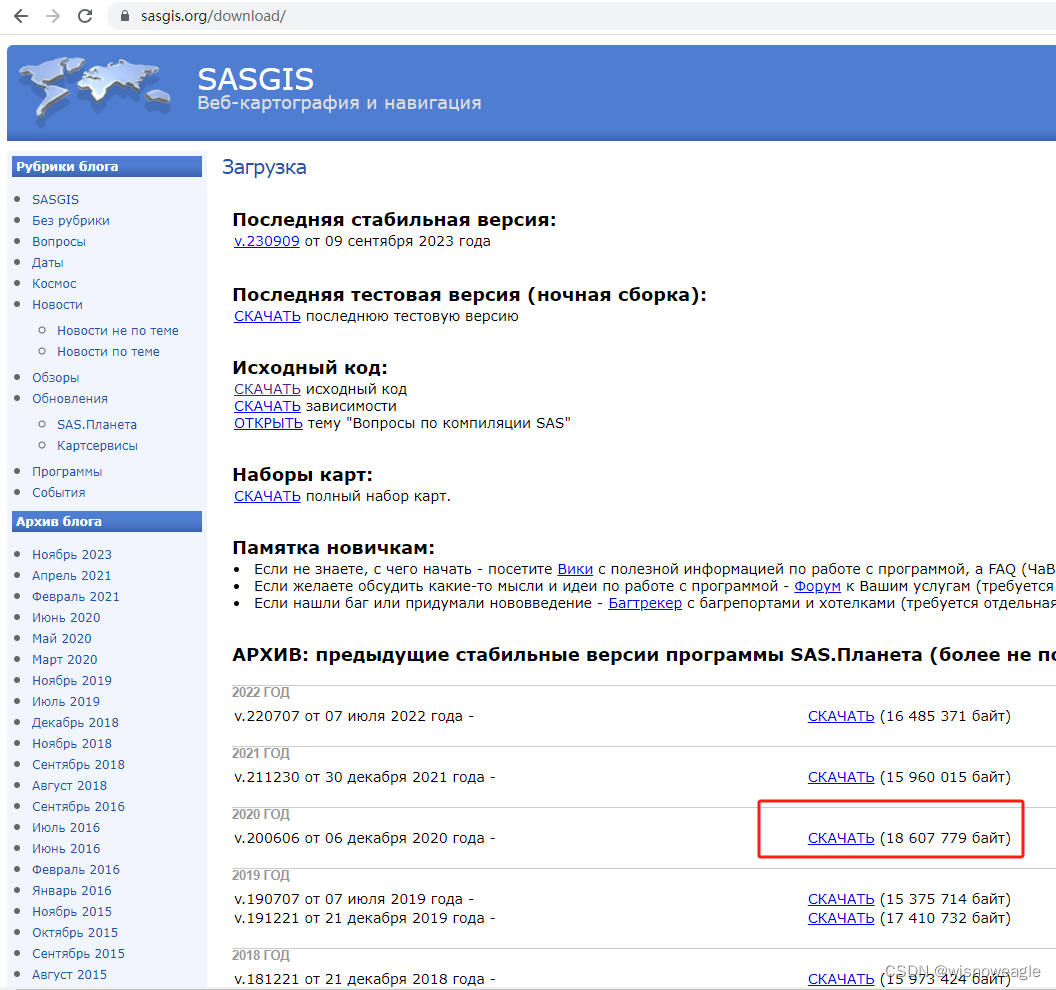
Task: Open archive Октябрь 2015
Action: coord(75,933)
